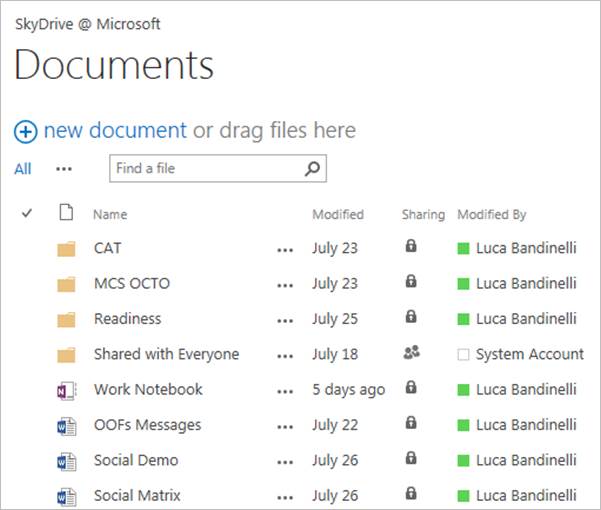Open the ellipsis menu for CAT
The width and height of the screenshot is (601, 510).
(285, 251)
